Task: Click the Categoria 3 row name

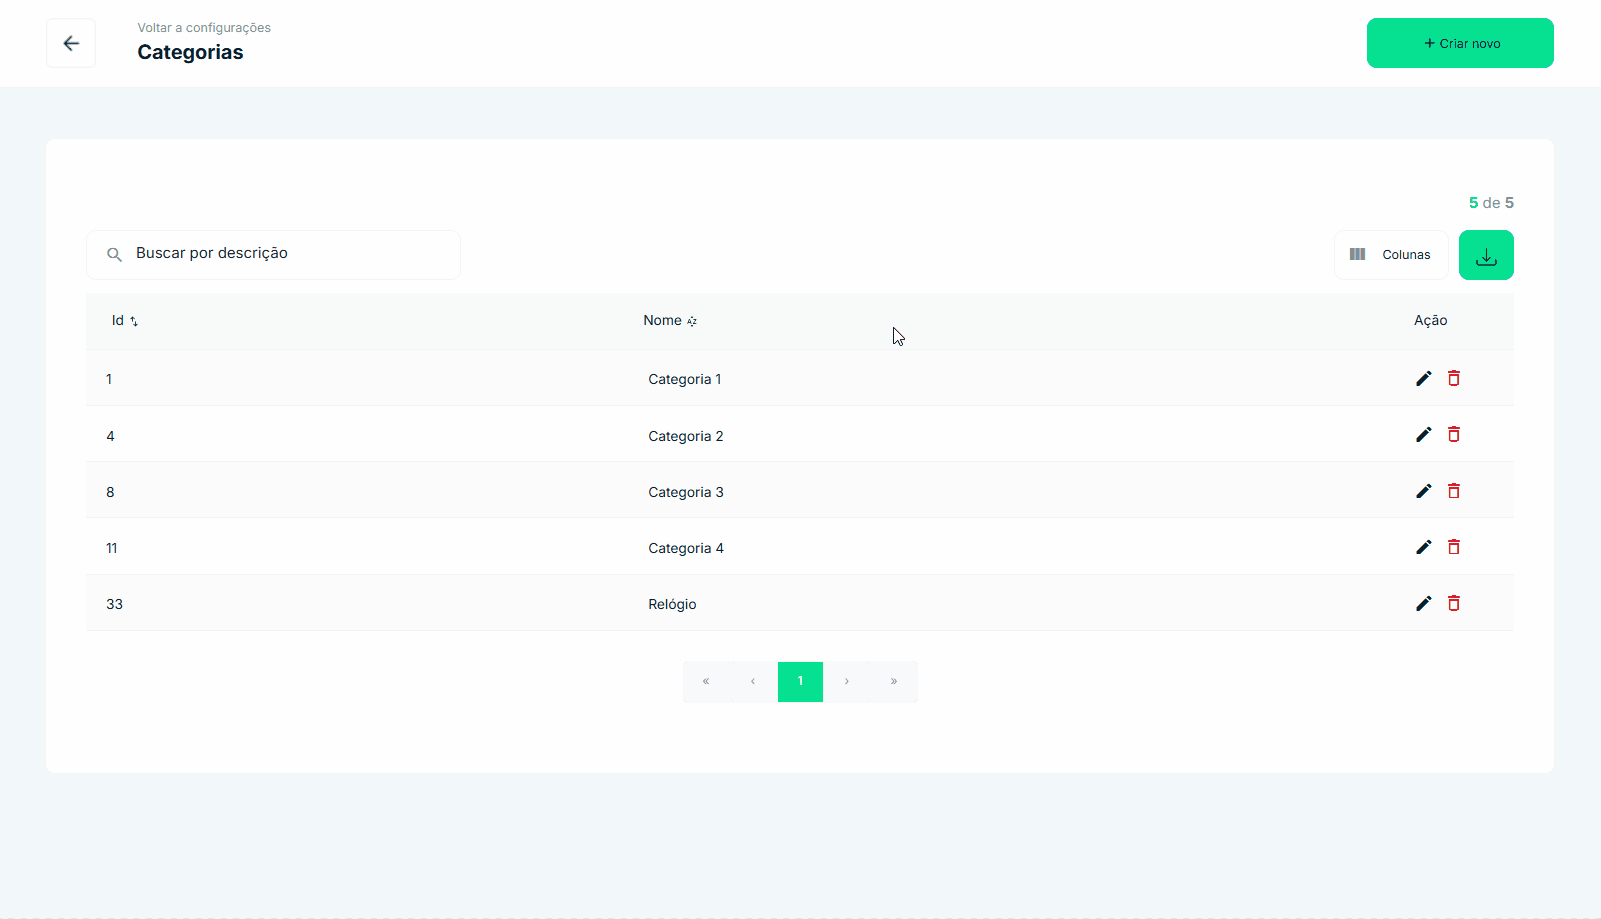Action: click(x=685, y=492)
